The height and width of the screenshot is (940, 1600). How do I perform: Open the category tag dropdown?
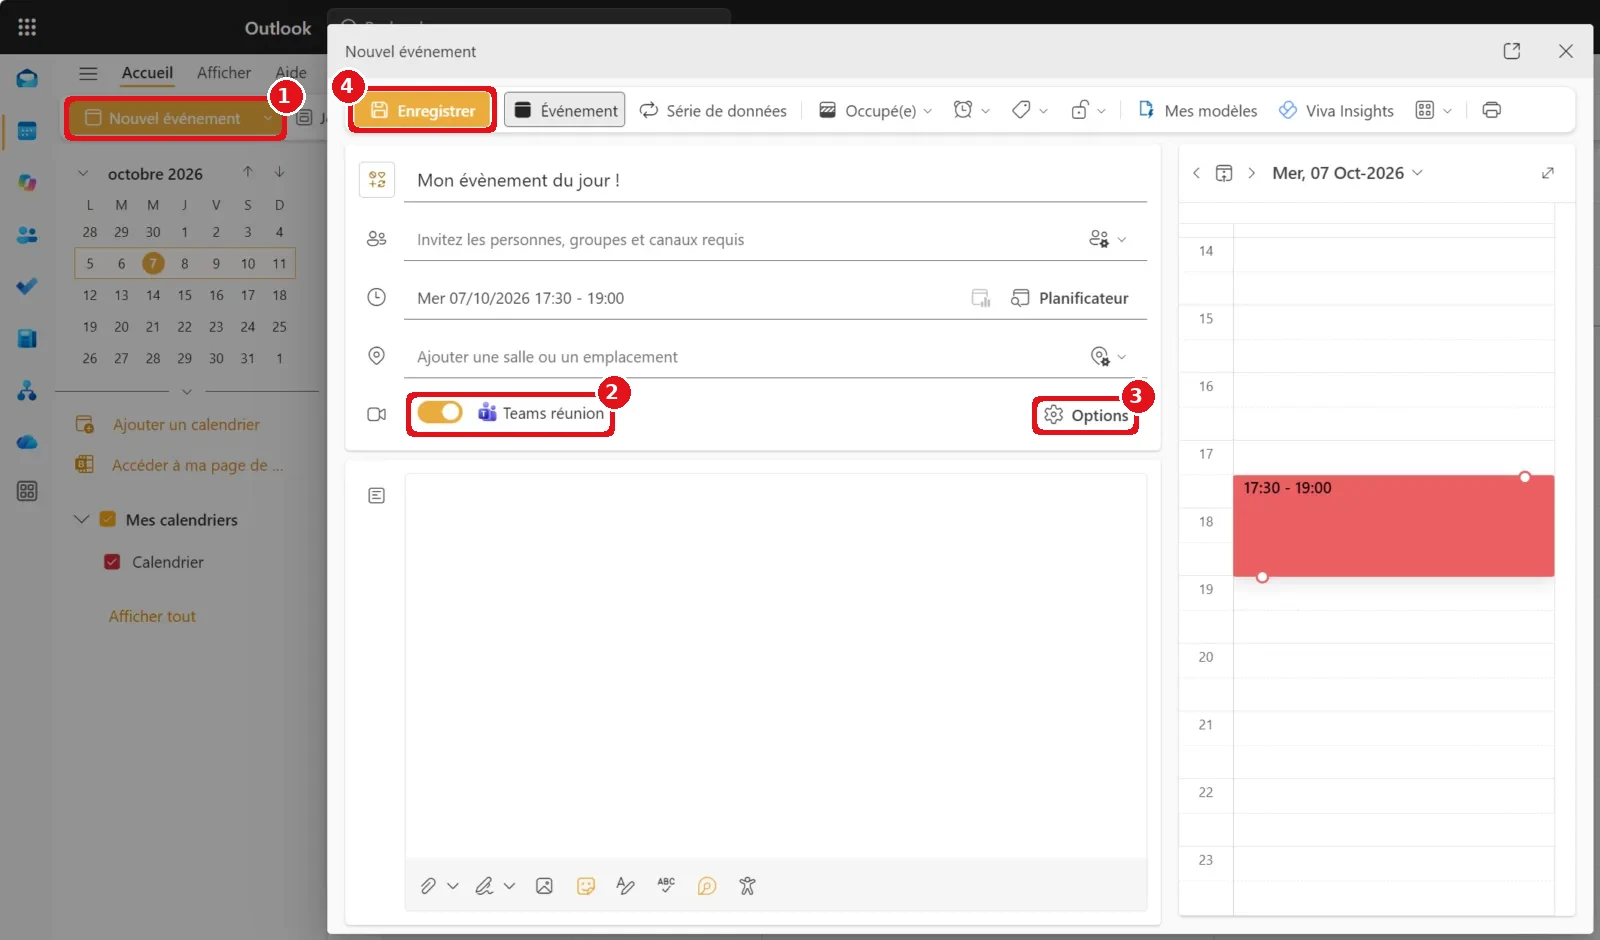pyautogui.click(x=1029, y=110)
